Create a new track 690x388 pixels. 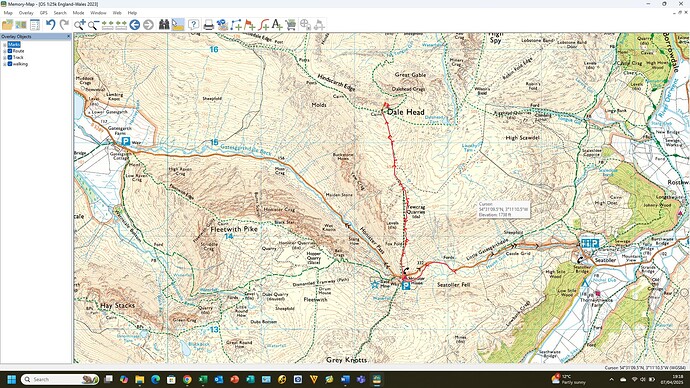point(264,25)
